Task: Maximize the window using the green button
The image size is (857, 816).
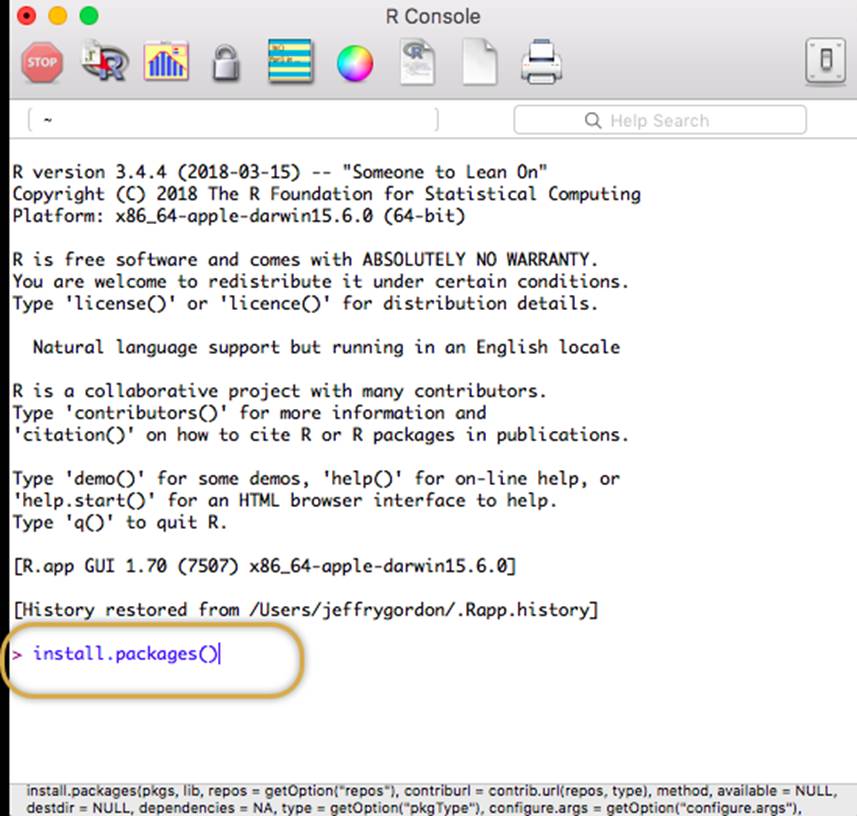Action: [89, 16]
